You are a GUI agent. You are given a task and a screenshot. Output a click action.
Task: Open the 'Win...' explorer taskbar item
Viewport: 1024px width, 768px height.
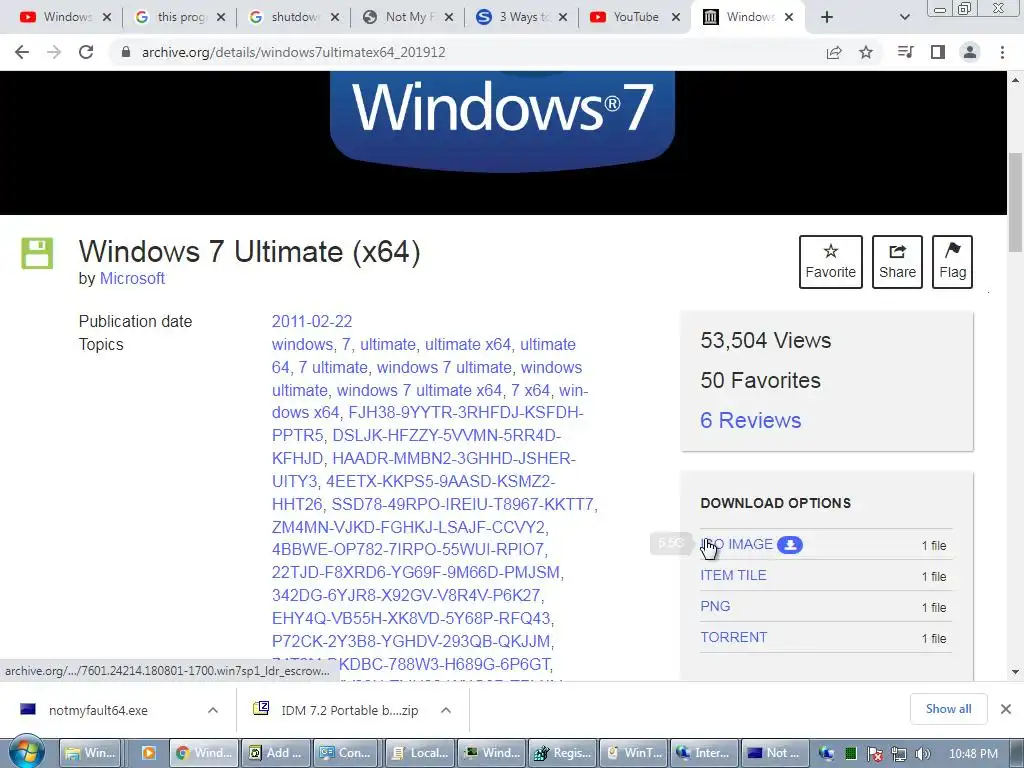click(90, 753)
